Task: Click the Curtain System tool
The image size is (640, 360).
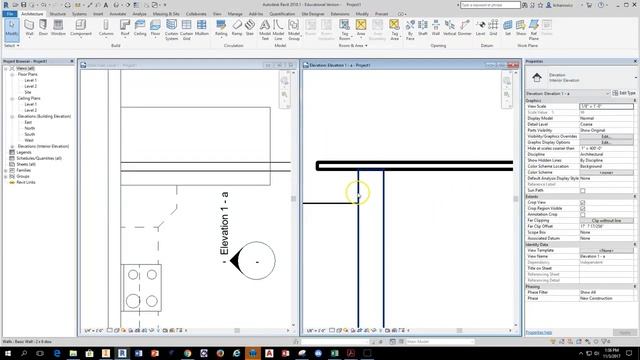Action: 171,30
